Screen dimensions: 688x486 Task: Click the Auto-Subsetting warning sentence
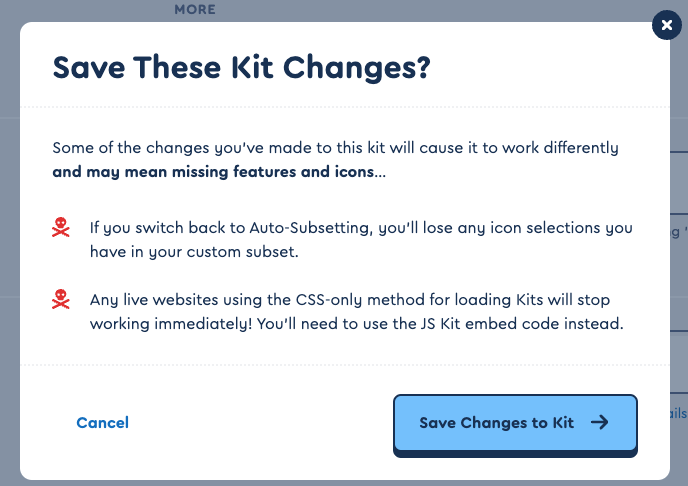click(x=361, y=240)
